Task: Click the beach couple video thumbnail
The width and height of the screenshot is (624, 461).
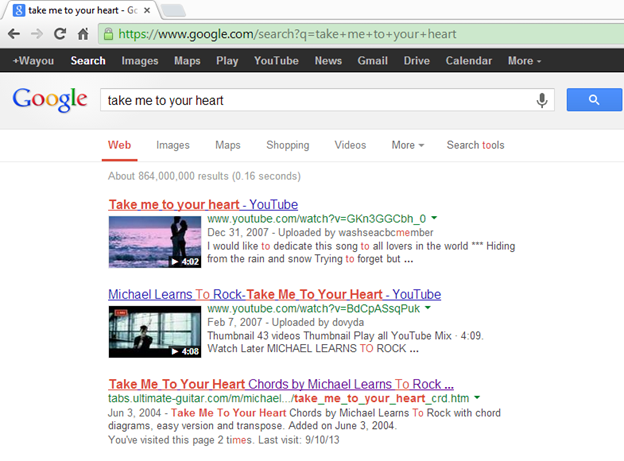Action: (x=155, y=242)
